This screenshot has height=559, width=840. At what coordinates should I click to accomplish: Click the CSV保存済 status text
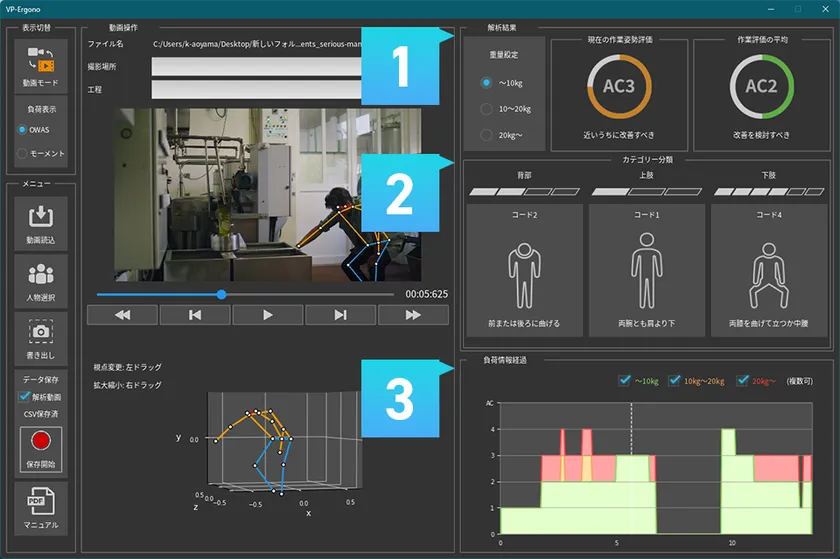41,414
